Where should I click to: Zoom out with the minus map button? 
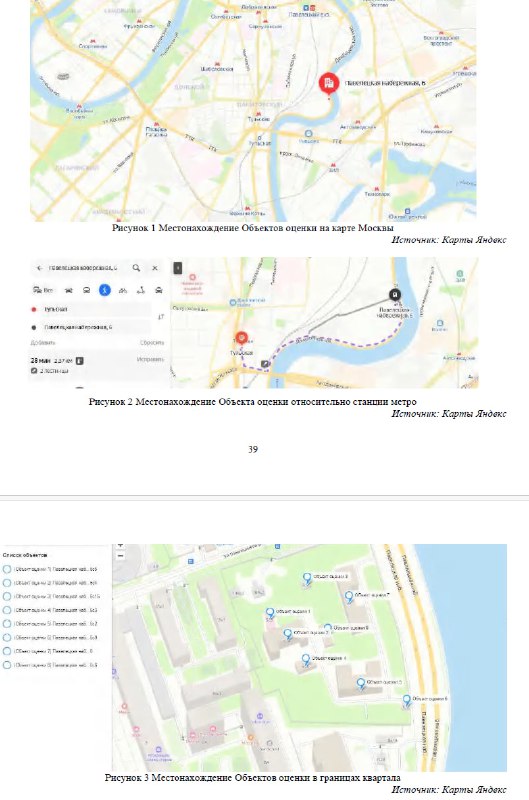point(120,556)
